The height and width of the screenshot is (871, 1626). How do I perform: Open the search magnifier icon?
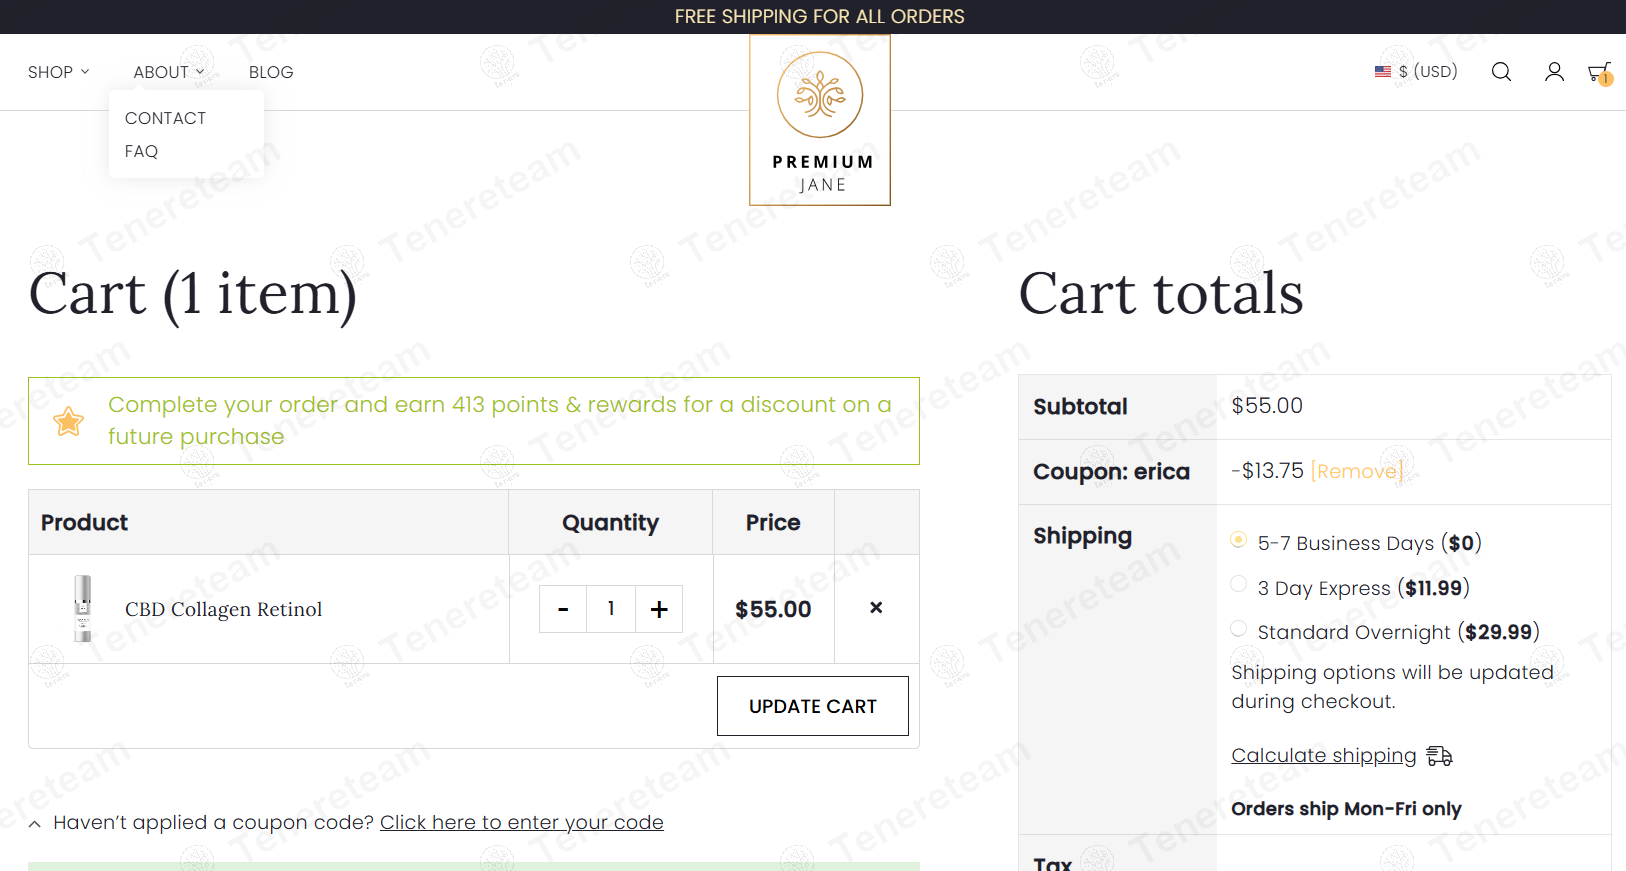1501,72
